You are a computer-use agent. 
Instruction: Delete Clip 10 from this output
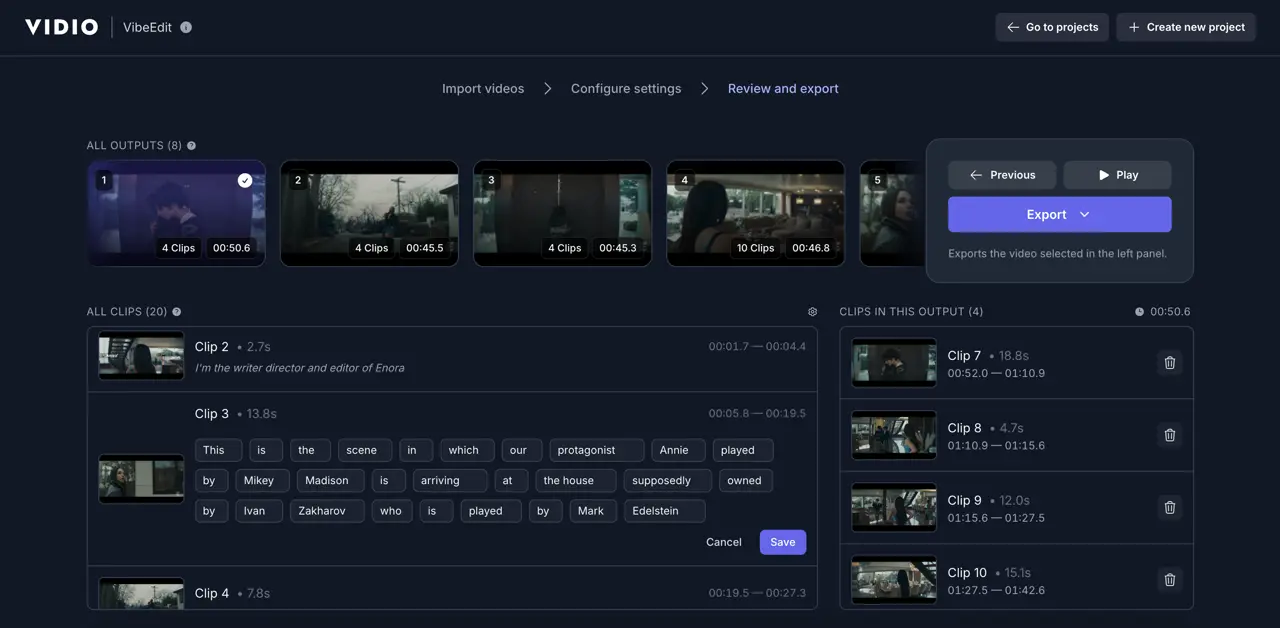point(1170,579)
